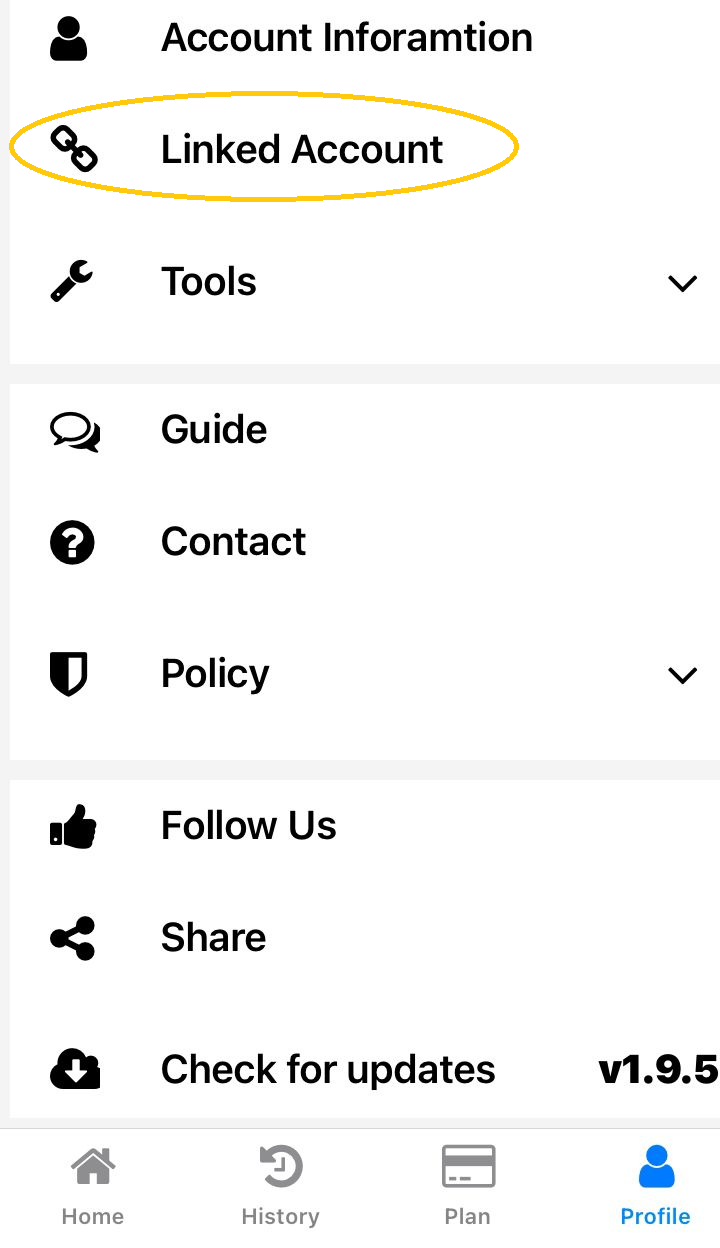Select the Profile tab
720x1248 pixels.
655,1185
